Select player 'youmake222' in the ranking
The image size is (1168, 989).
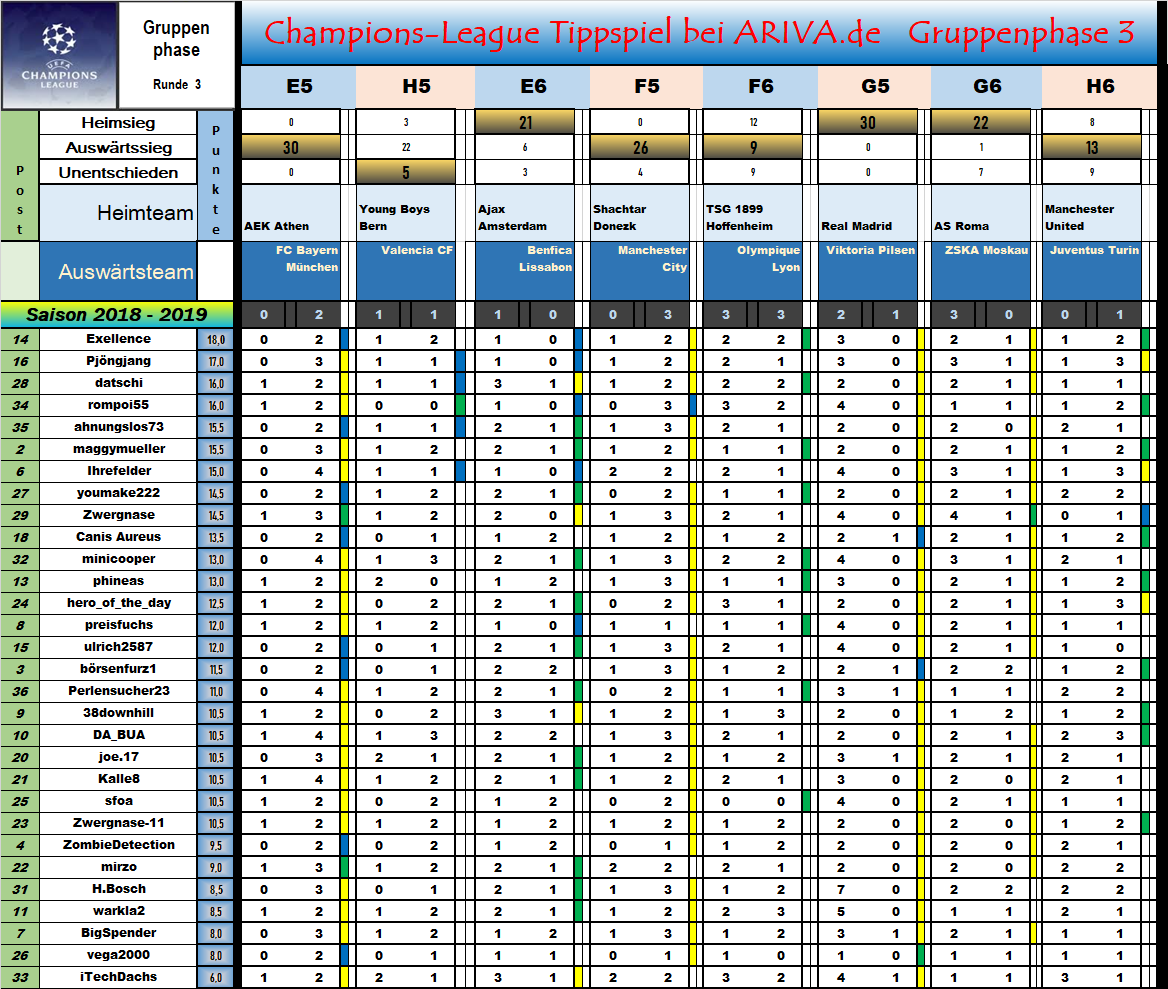pos(118,493)
